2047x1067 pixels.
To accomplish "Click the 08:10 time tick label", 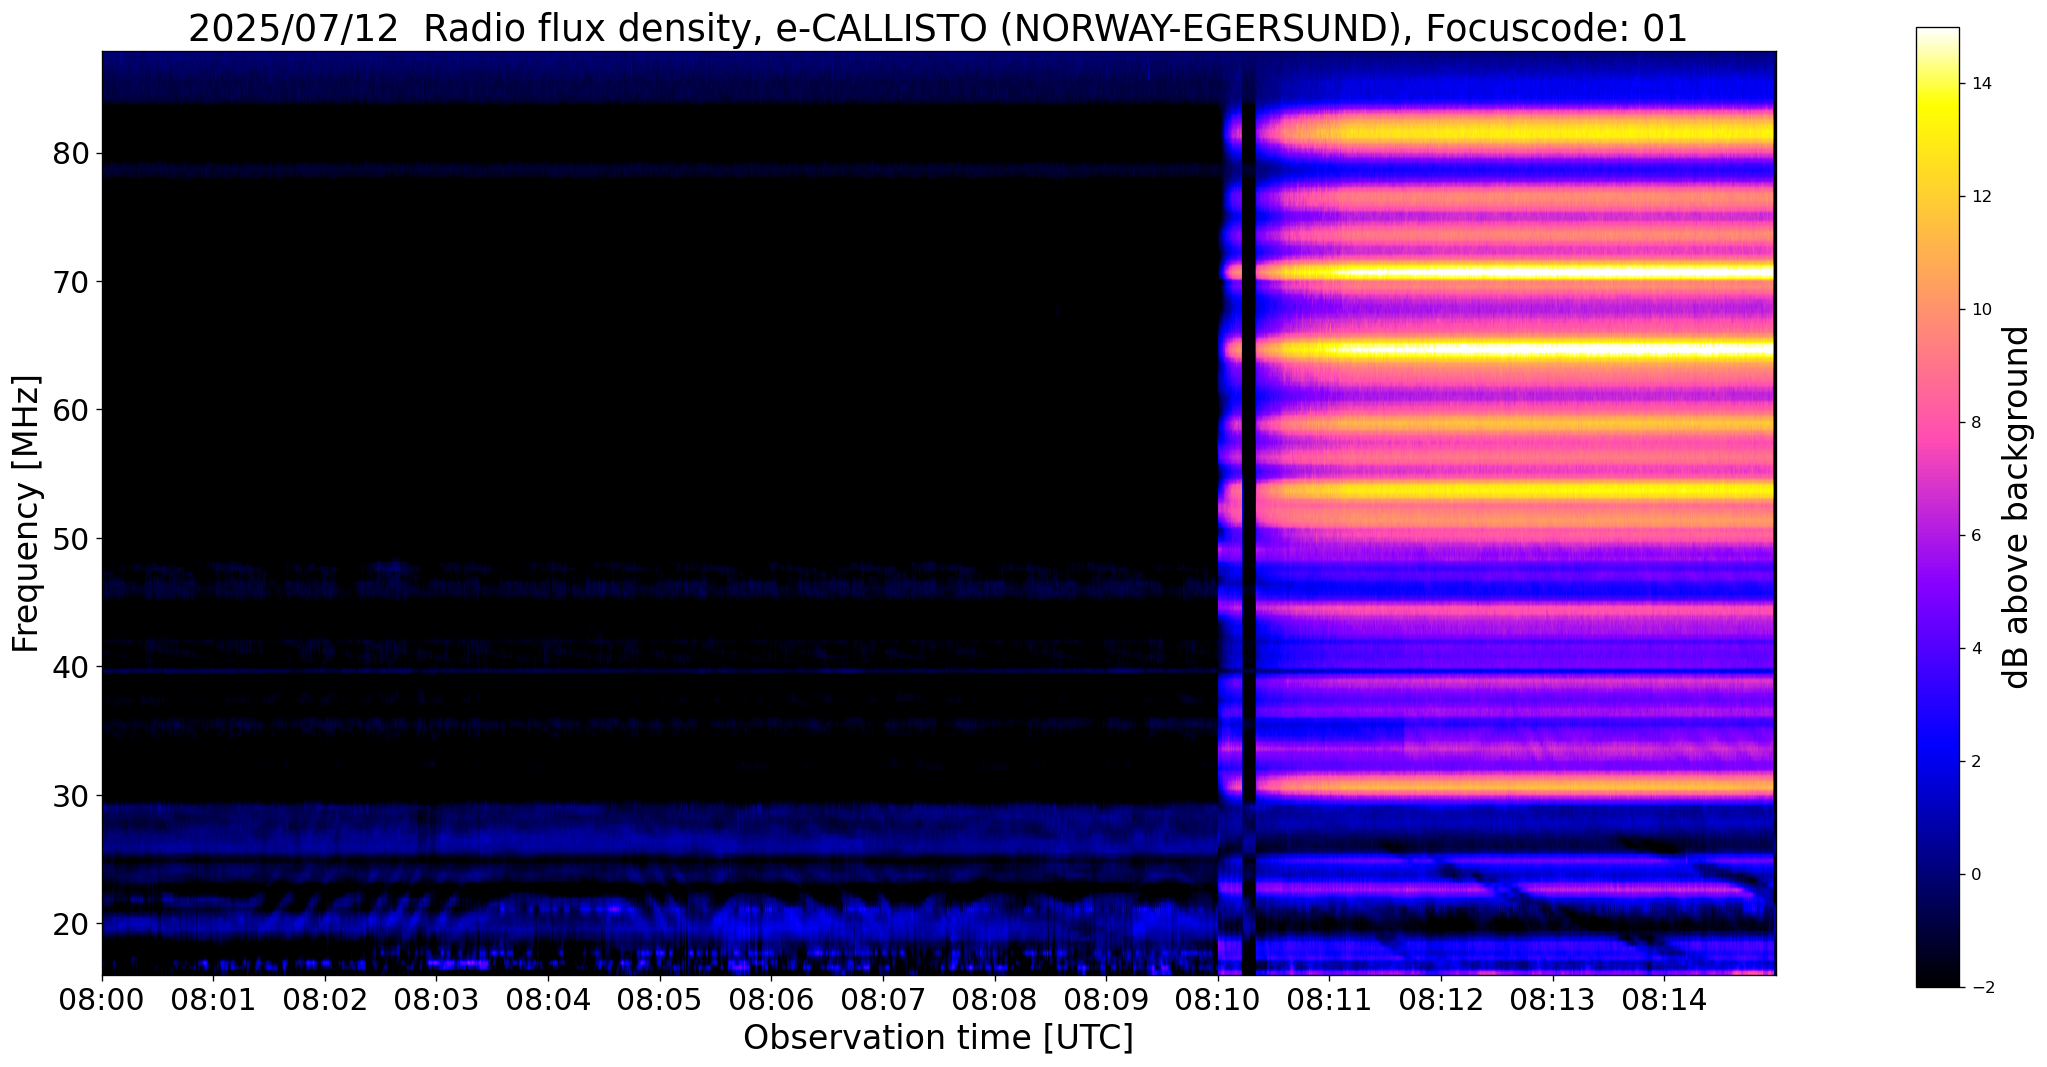I will coord(1217,999).
